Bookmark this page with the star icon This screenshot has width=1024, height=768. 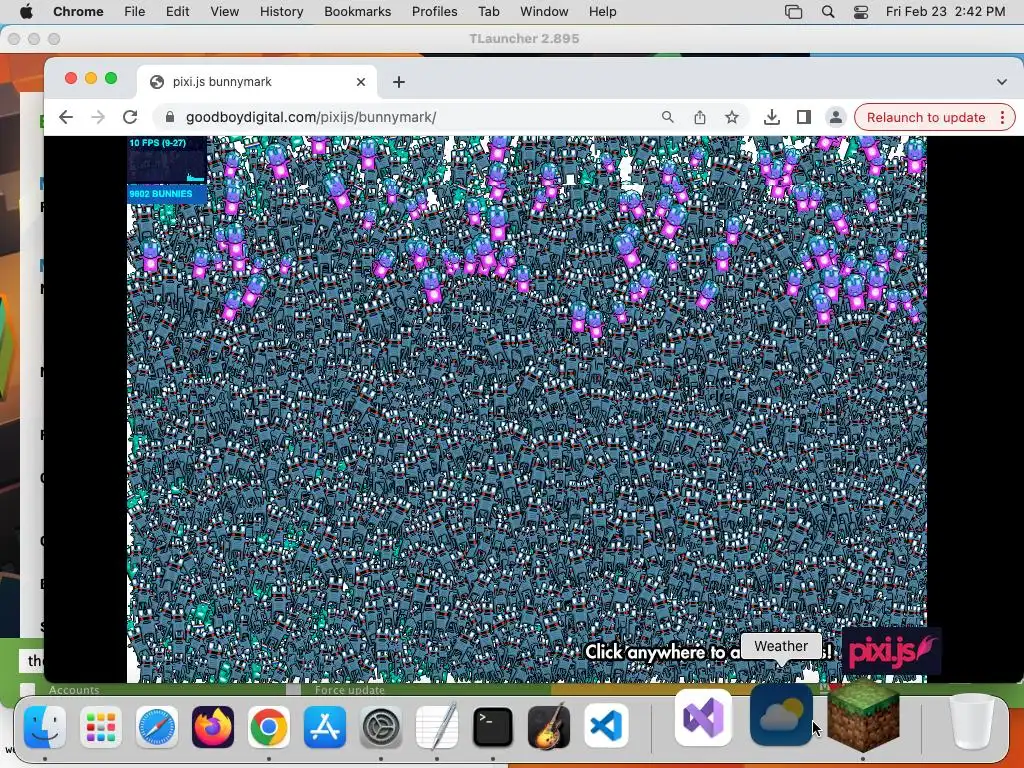731,117
